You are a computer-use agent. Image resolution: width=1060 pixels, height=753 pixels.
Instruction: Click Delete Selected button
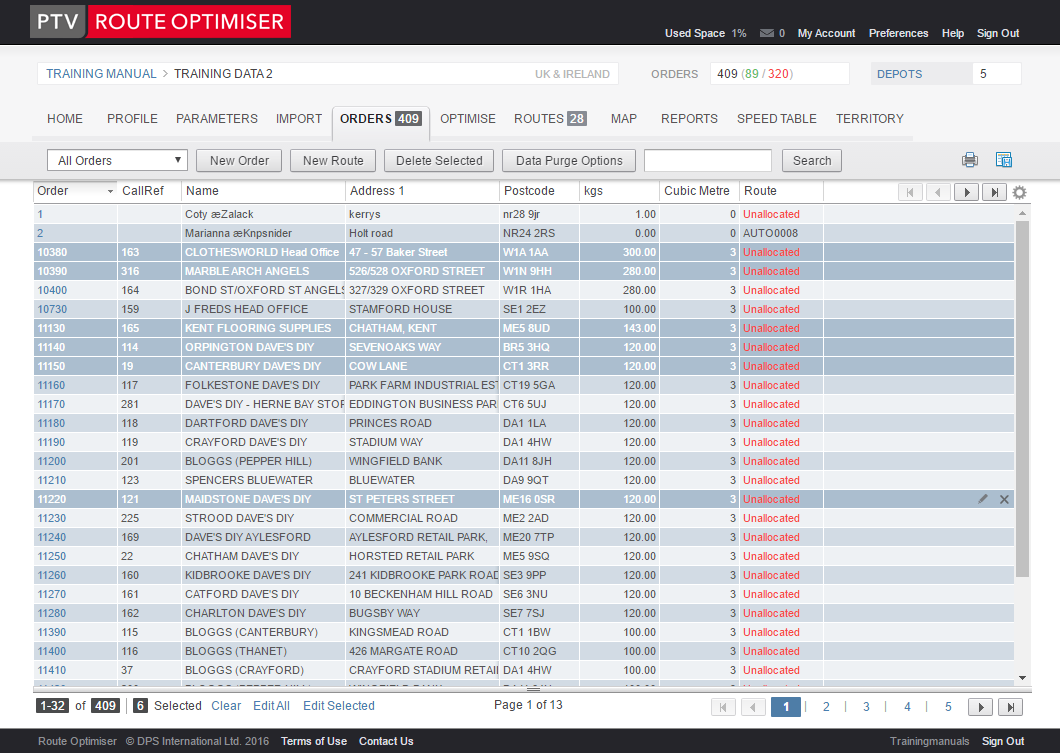point(439,161)
